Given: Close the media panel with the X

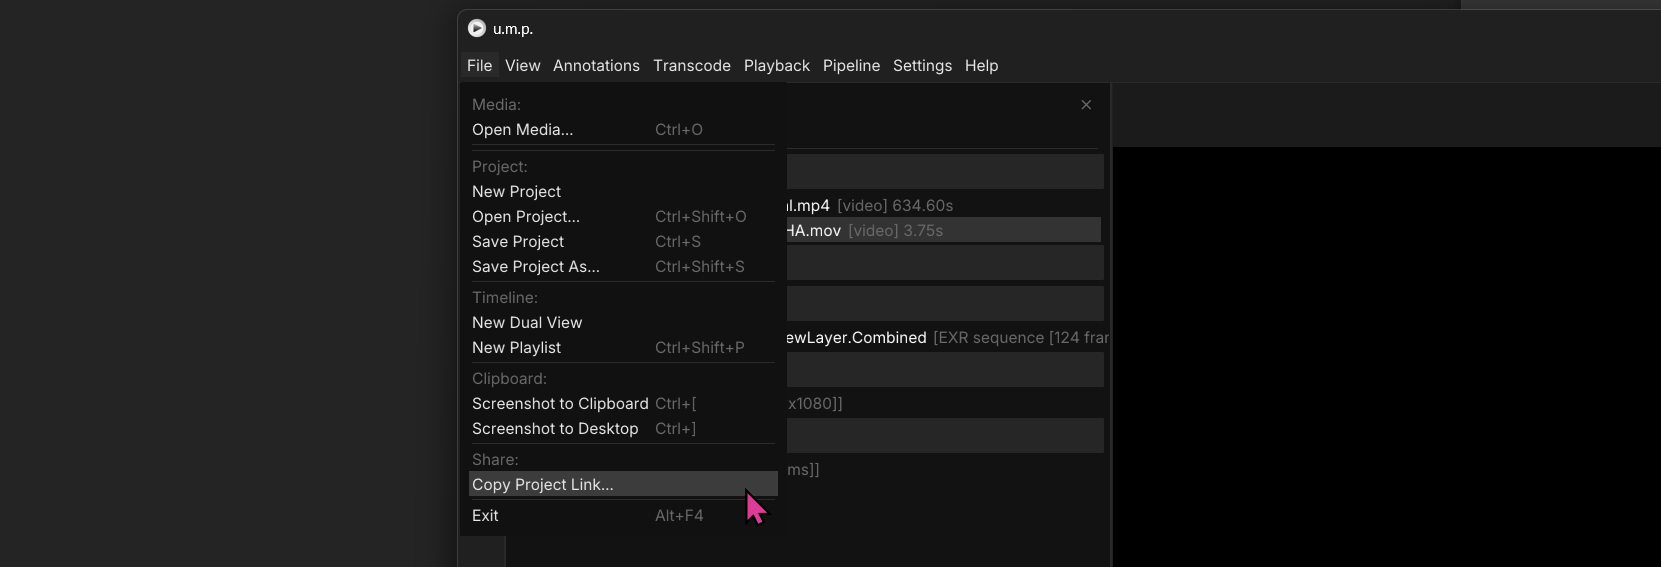Looking at the screenshot, I should [x=1086, y=105].
